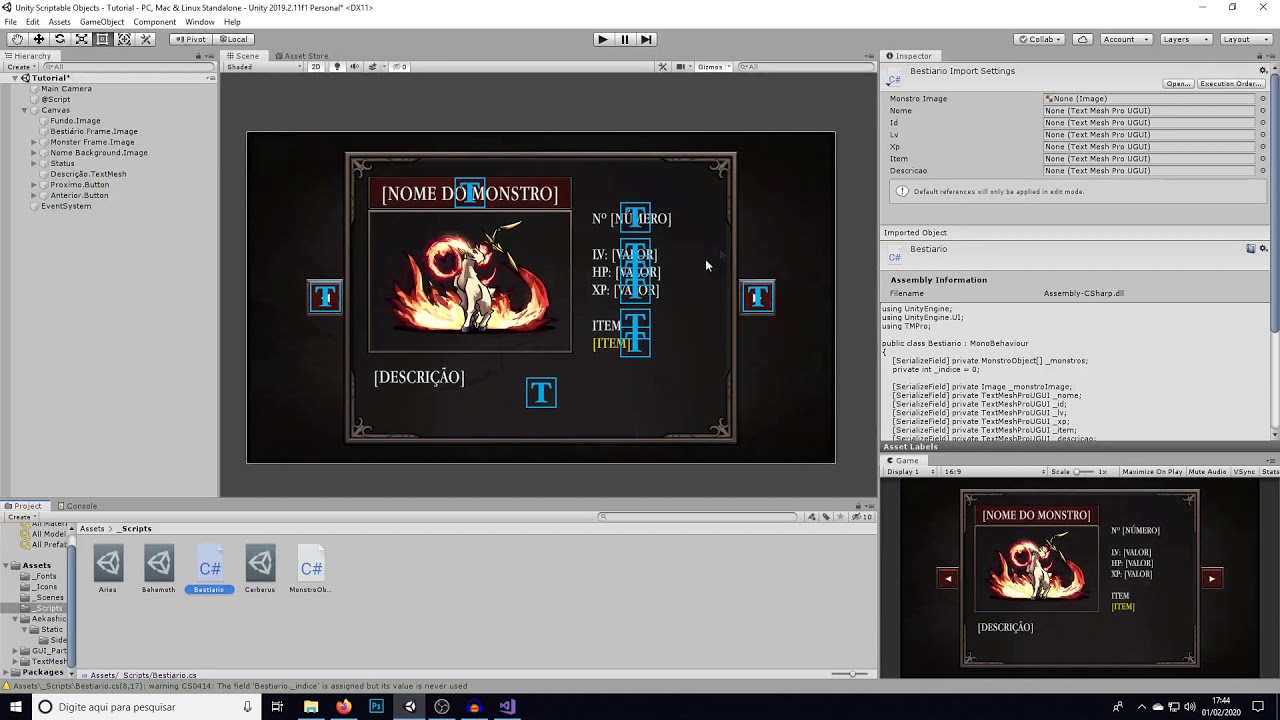Switch to the Console tab

point(77,506)
